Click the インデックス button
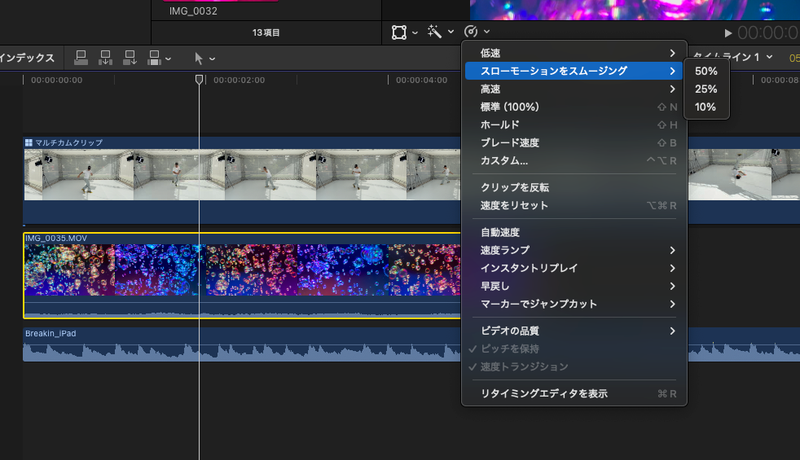This screenshot has height=460, width=800. [27, 58]
